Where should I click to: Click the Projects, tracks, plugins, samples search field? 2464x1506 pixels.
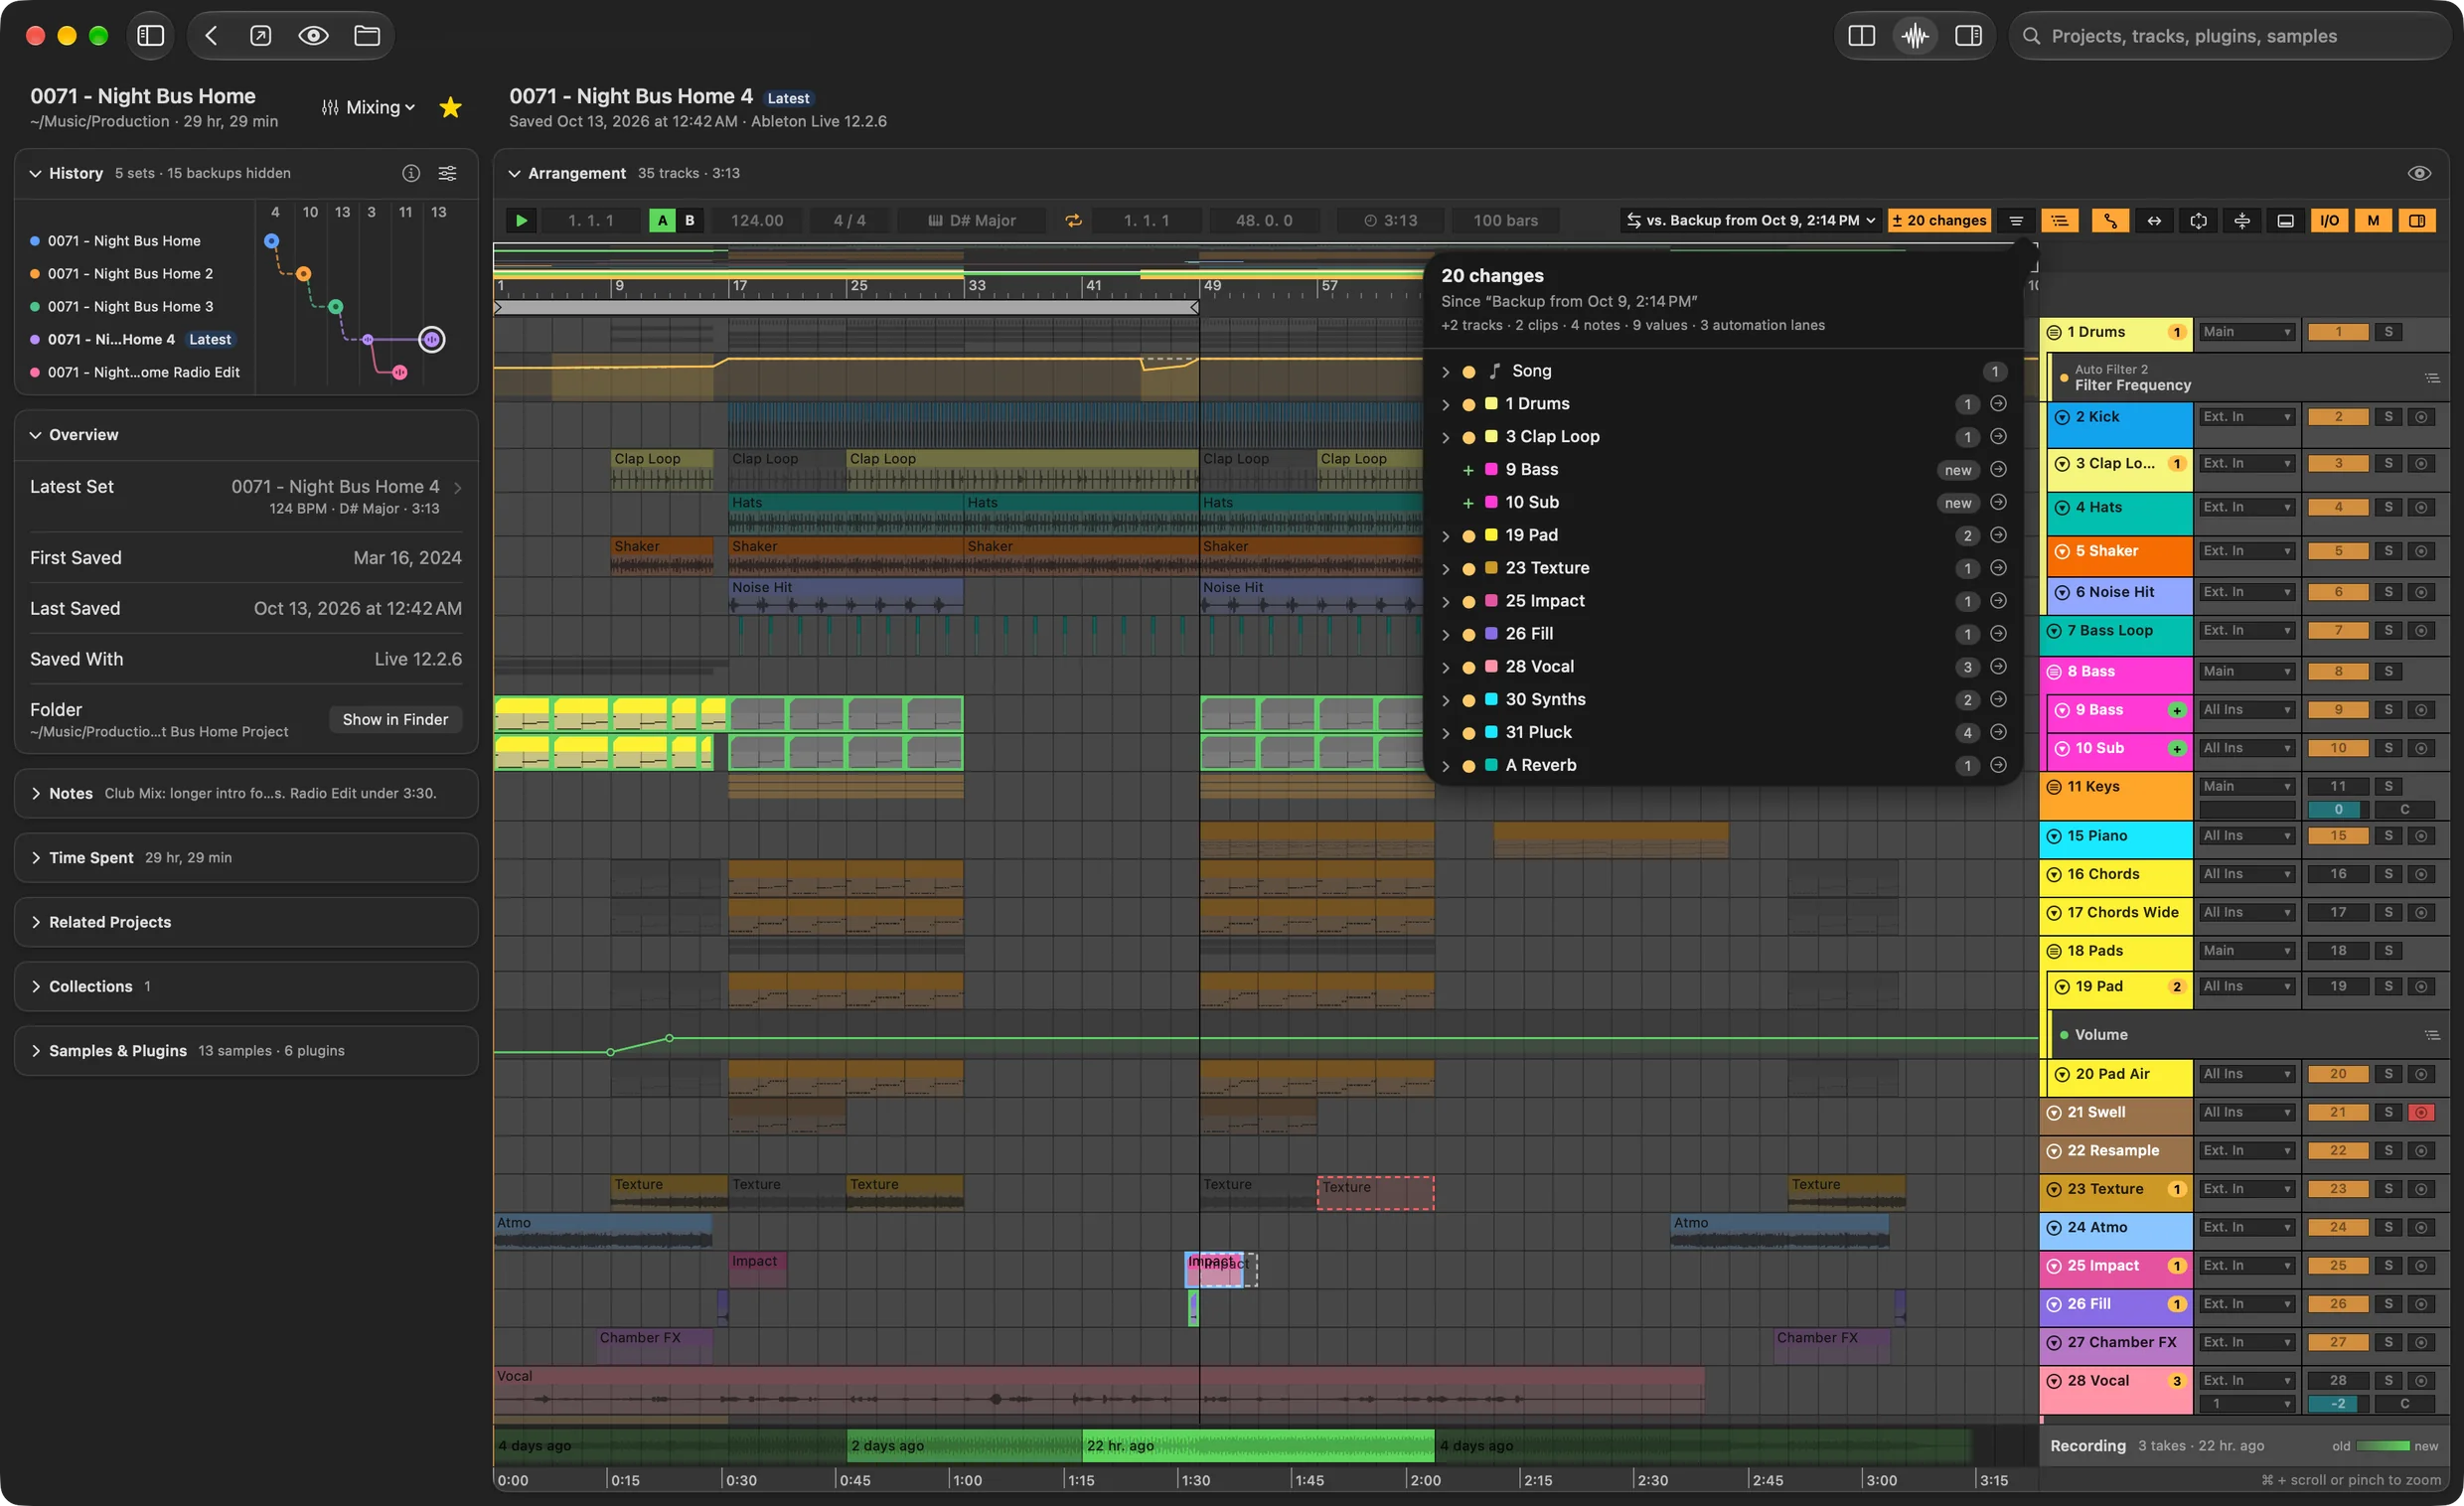(x=2230, y=36)
